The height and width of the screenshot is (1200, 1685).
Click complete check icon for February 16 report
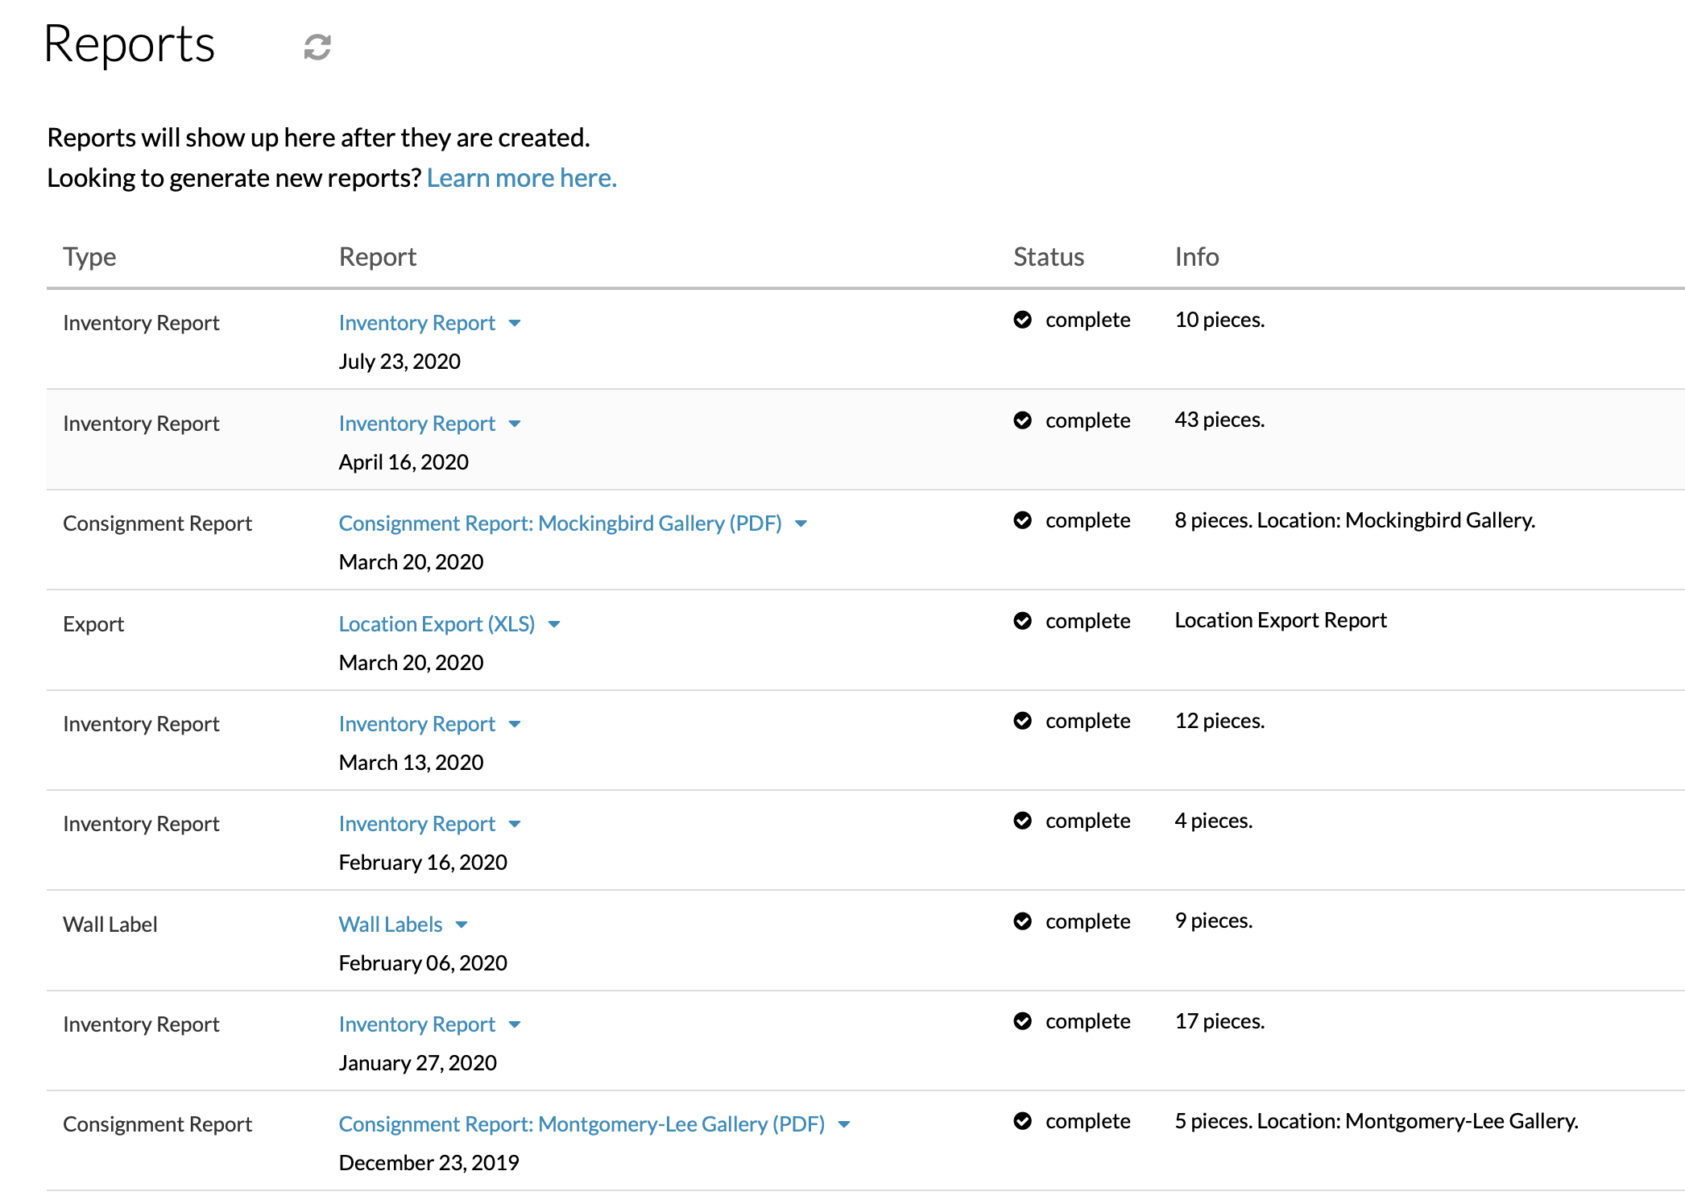click(x=1022, y=821)
